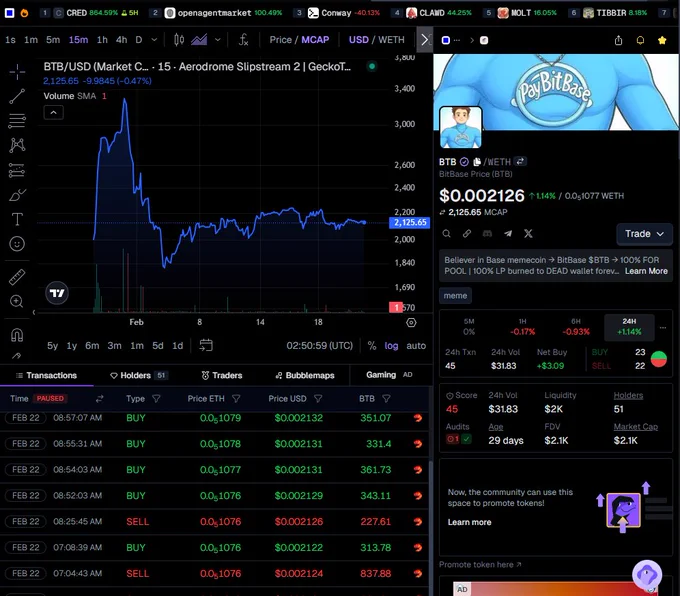
Task: Select the 24H stats period tab
Action: point(629,327)
